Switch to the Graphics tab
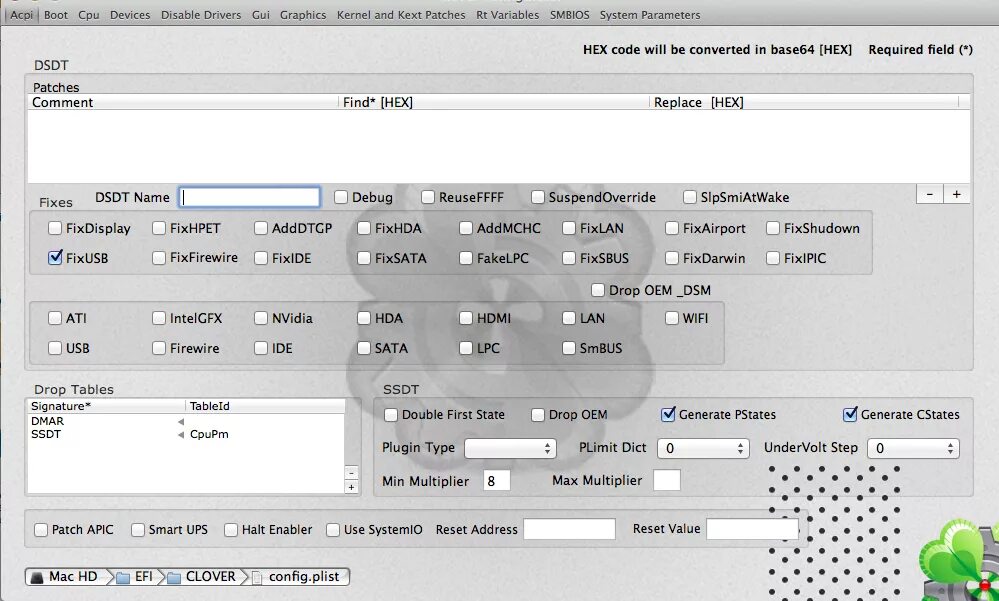The height and width of the screenshot is (601, 999). [x=303, y=15]
